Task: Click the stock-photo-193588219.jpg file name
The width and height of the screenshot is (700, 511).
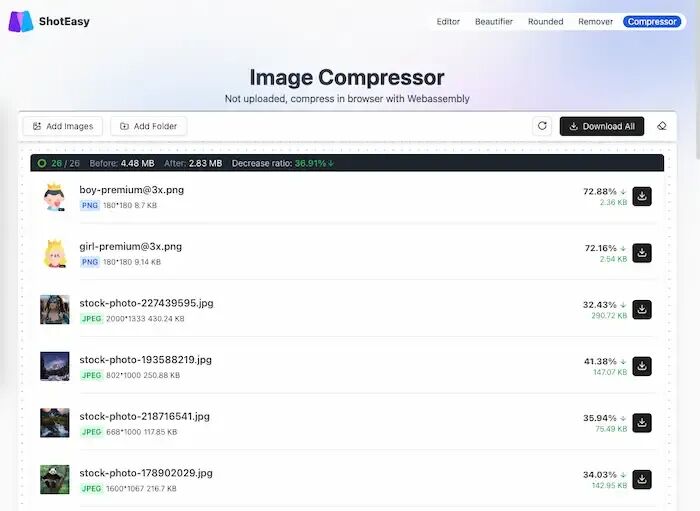Action: click(146, 360)
